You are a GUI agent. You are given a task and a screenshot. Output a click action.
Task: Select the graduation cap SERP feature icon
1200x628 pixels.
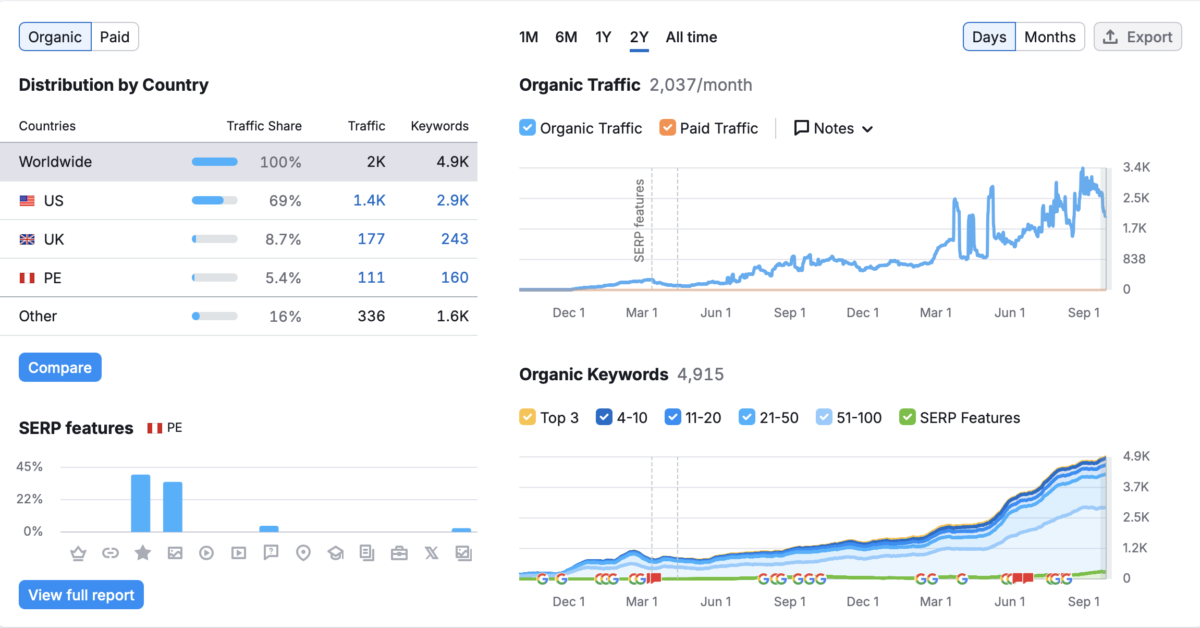tap(335, 553)
